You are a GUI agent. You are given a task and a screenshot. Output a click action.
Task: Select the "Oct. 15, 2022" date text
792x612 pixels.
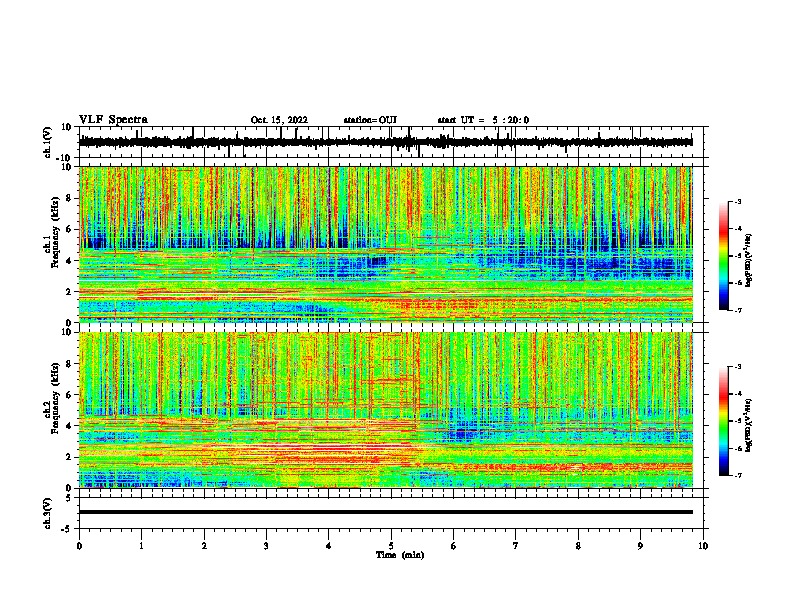[x=279, y=120]
